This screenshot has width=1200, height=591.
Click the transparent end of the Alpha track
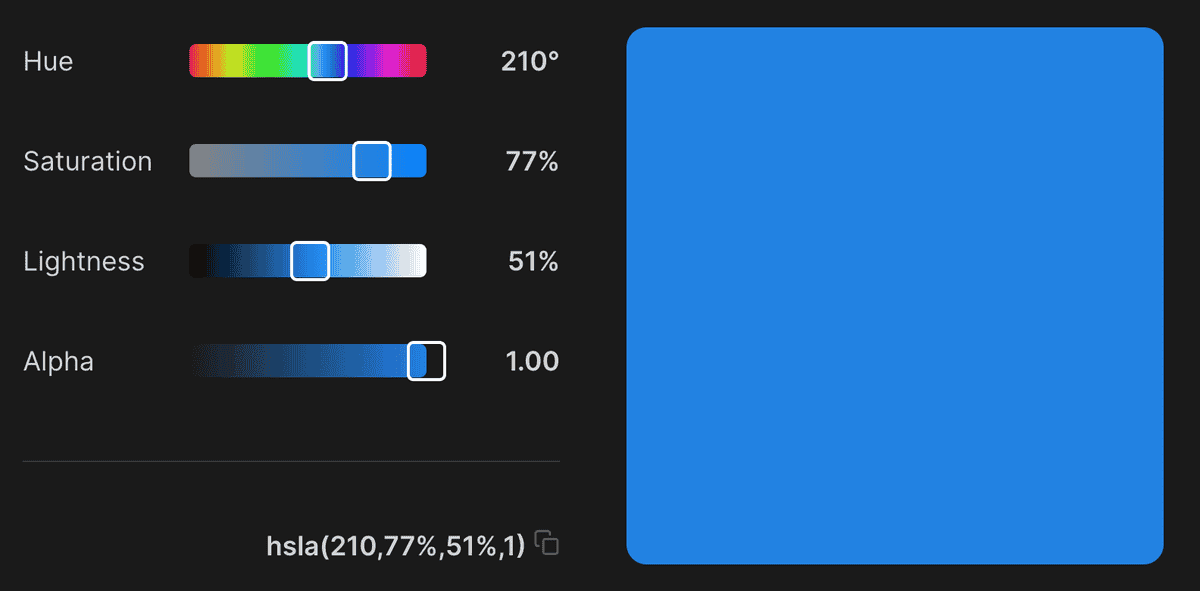(196, 361)
